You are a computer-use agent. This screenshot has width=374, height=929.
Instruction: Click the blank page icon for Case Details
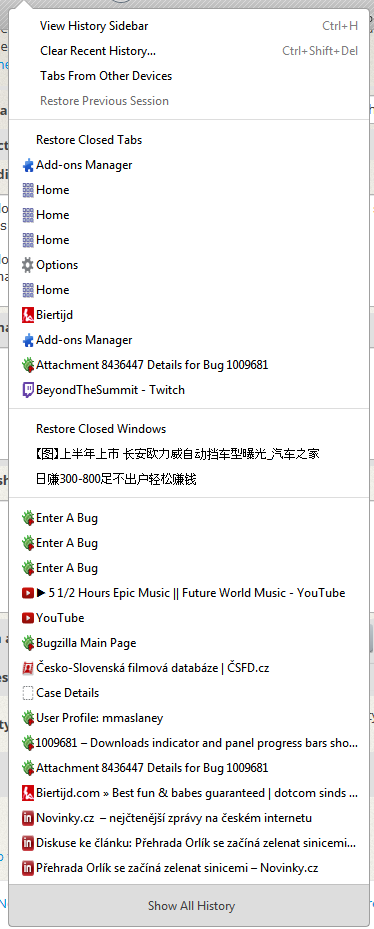coord(28,693)
